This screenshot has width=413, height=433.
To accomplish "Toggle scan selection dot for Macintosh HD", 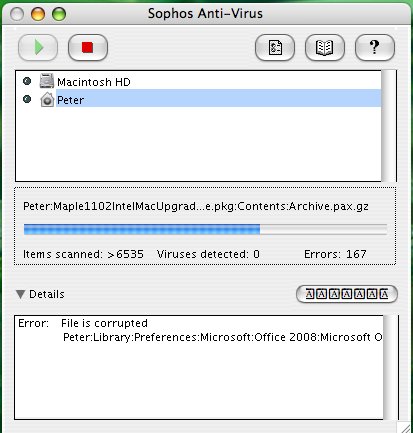I will coord(27,81).
